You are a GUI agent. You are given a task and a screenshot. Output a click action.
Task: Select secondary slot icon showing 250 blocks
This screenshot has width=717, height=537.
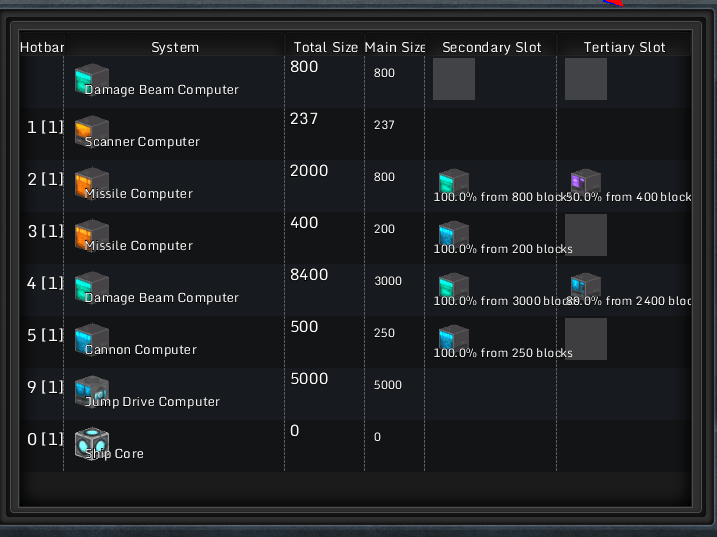[x=454, y=339]
